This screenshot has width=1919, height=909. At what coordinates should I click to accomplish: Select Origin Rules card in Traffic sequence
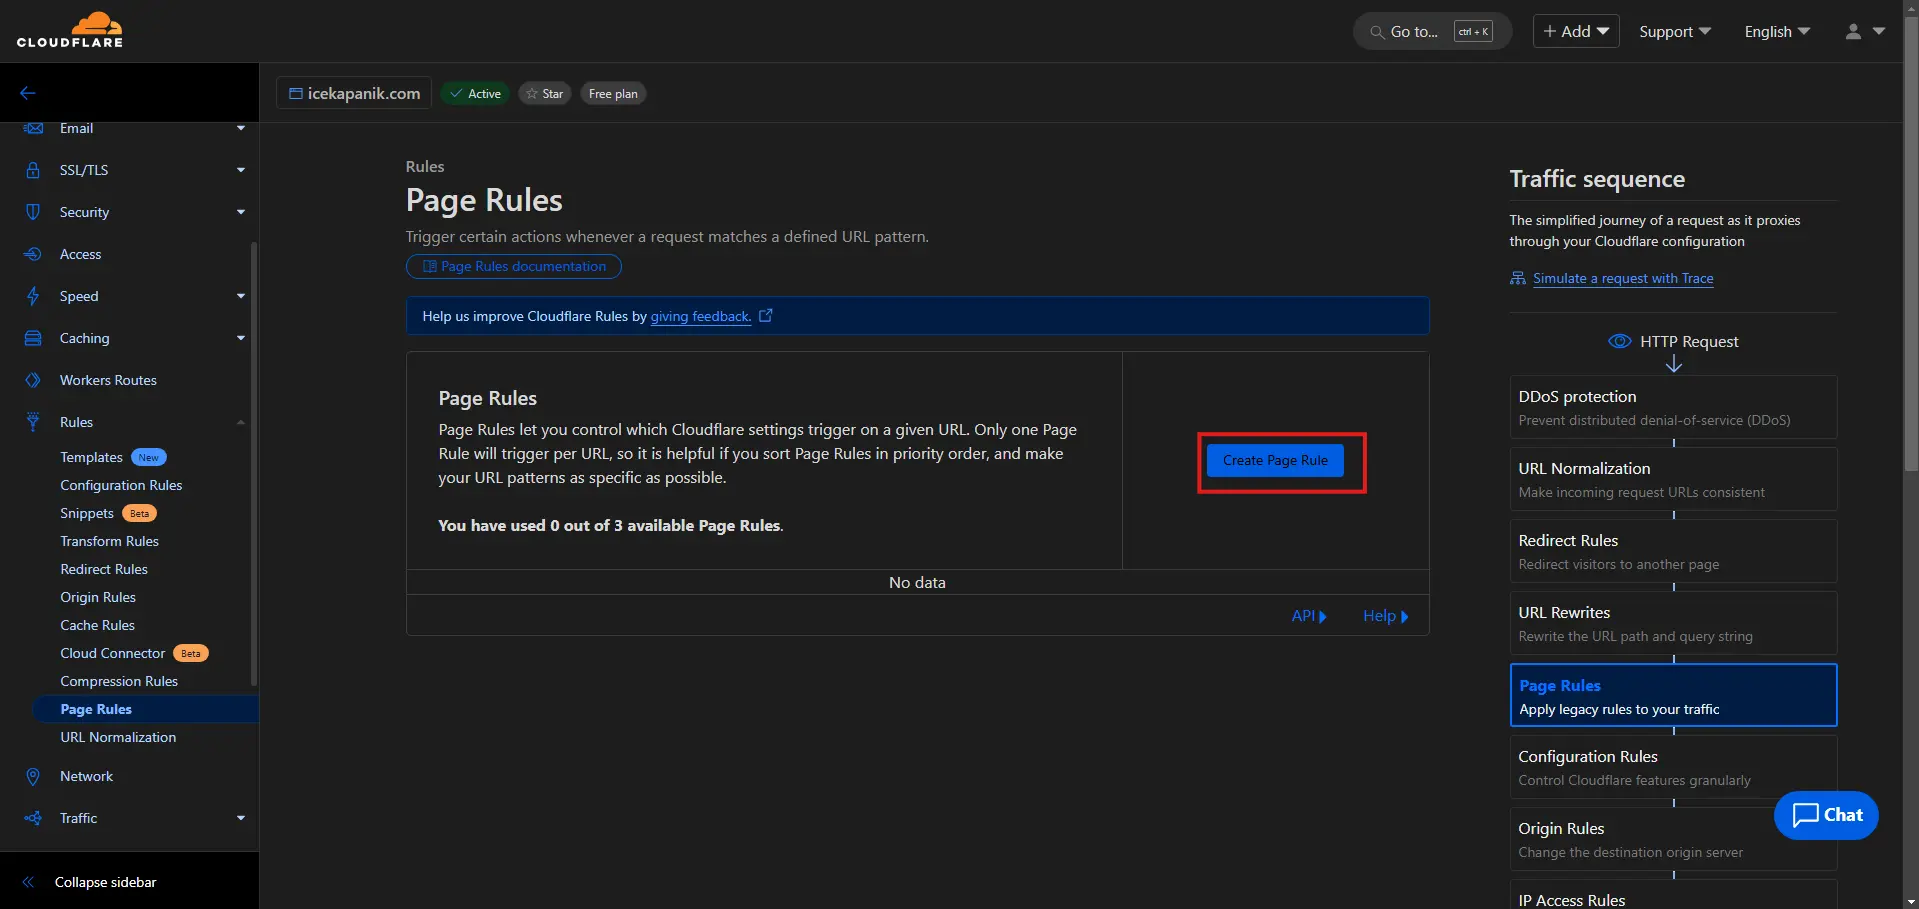1673,839
